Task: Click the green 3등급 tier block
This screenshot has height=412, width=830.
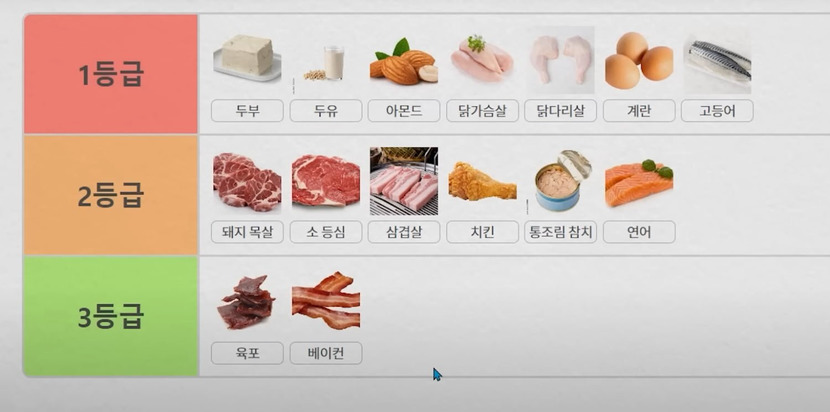Action: pos(111,316)
